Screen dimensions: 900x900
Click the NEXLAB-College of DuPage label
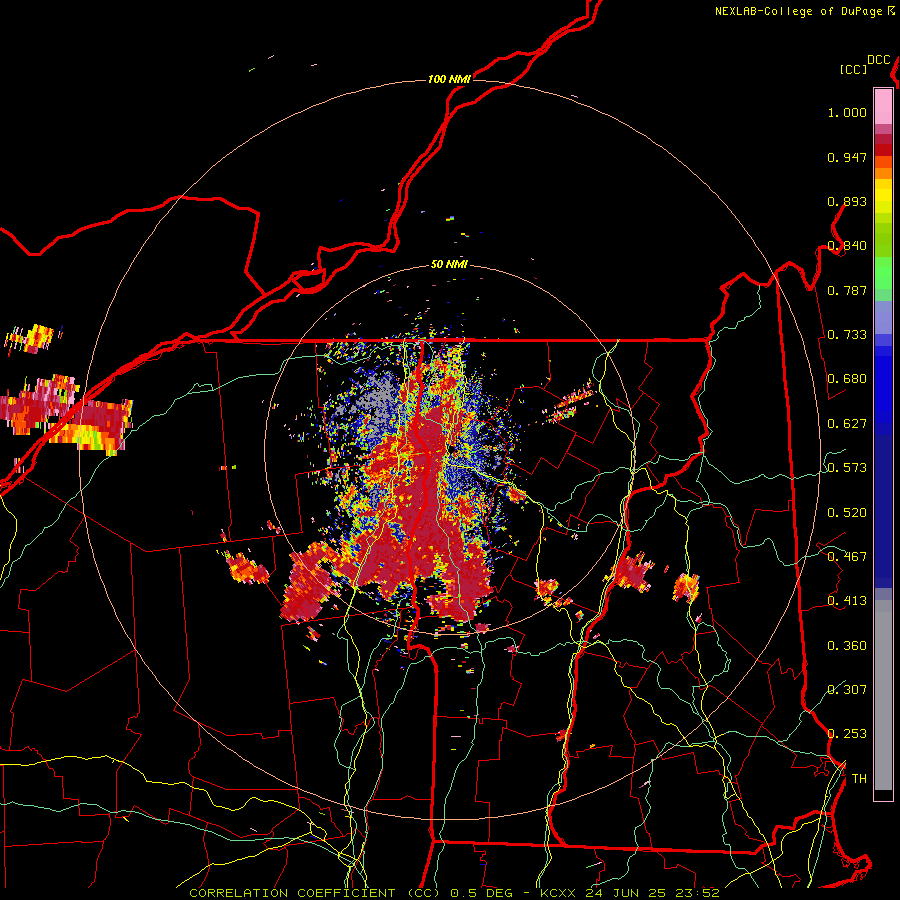(x=798, y=11)
